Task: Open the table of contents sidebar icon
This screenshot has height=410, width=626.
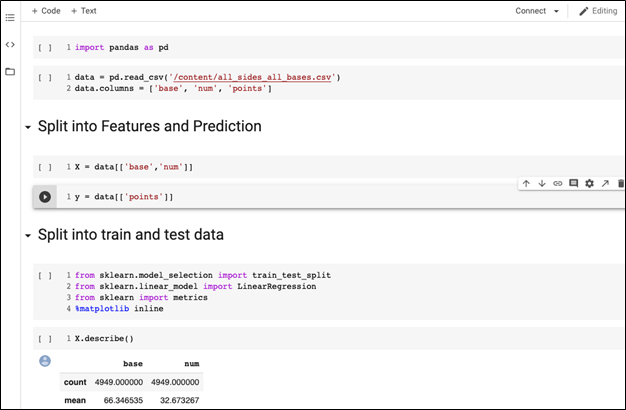Action: pos(10,18)
